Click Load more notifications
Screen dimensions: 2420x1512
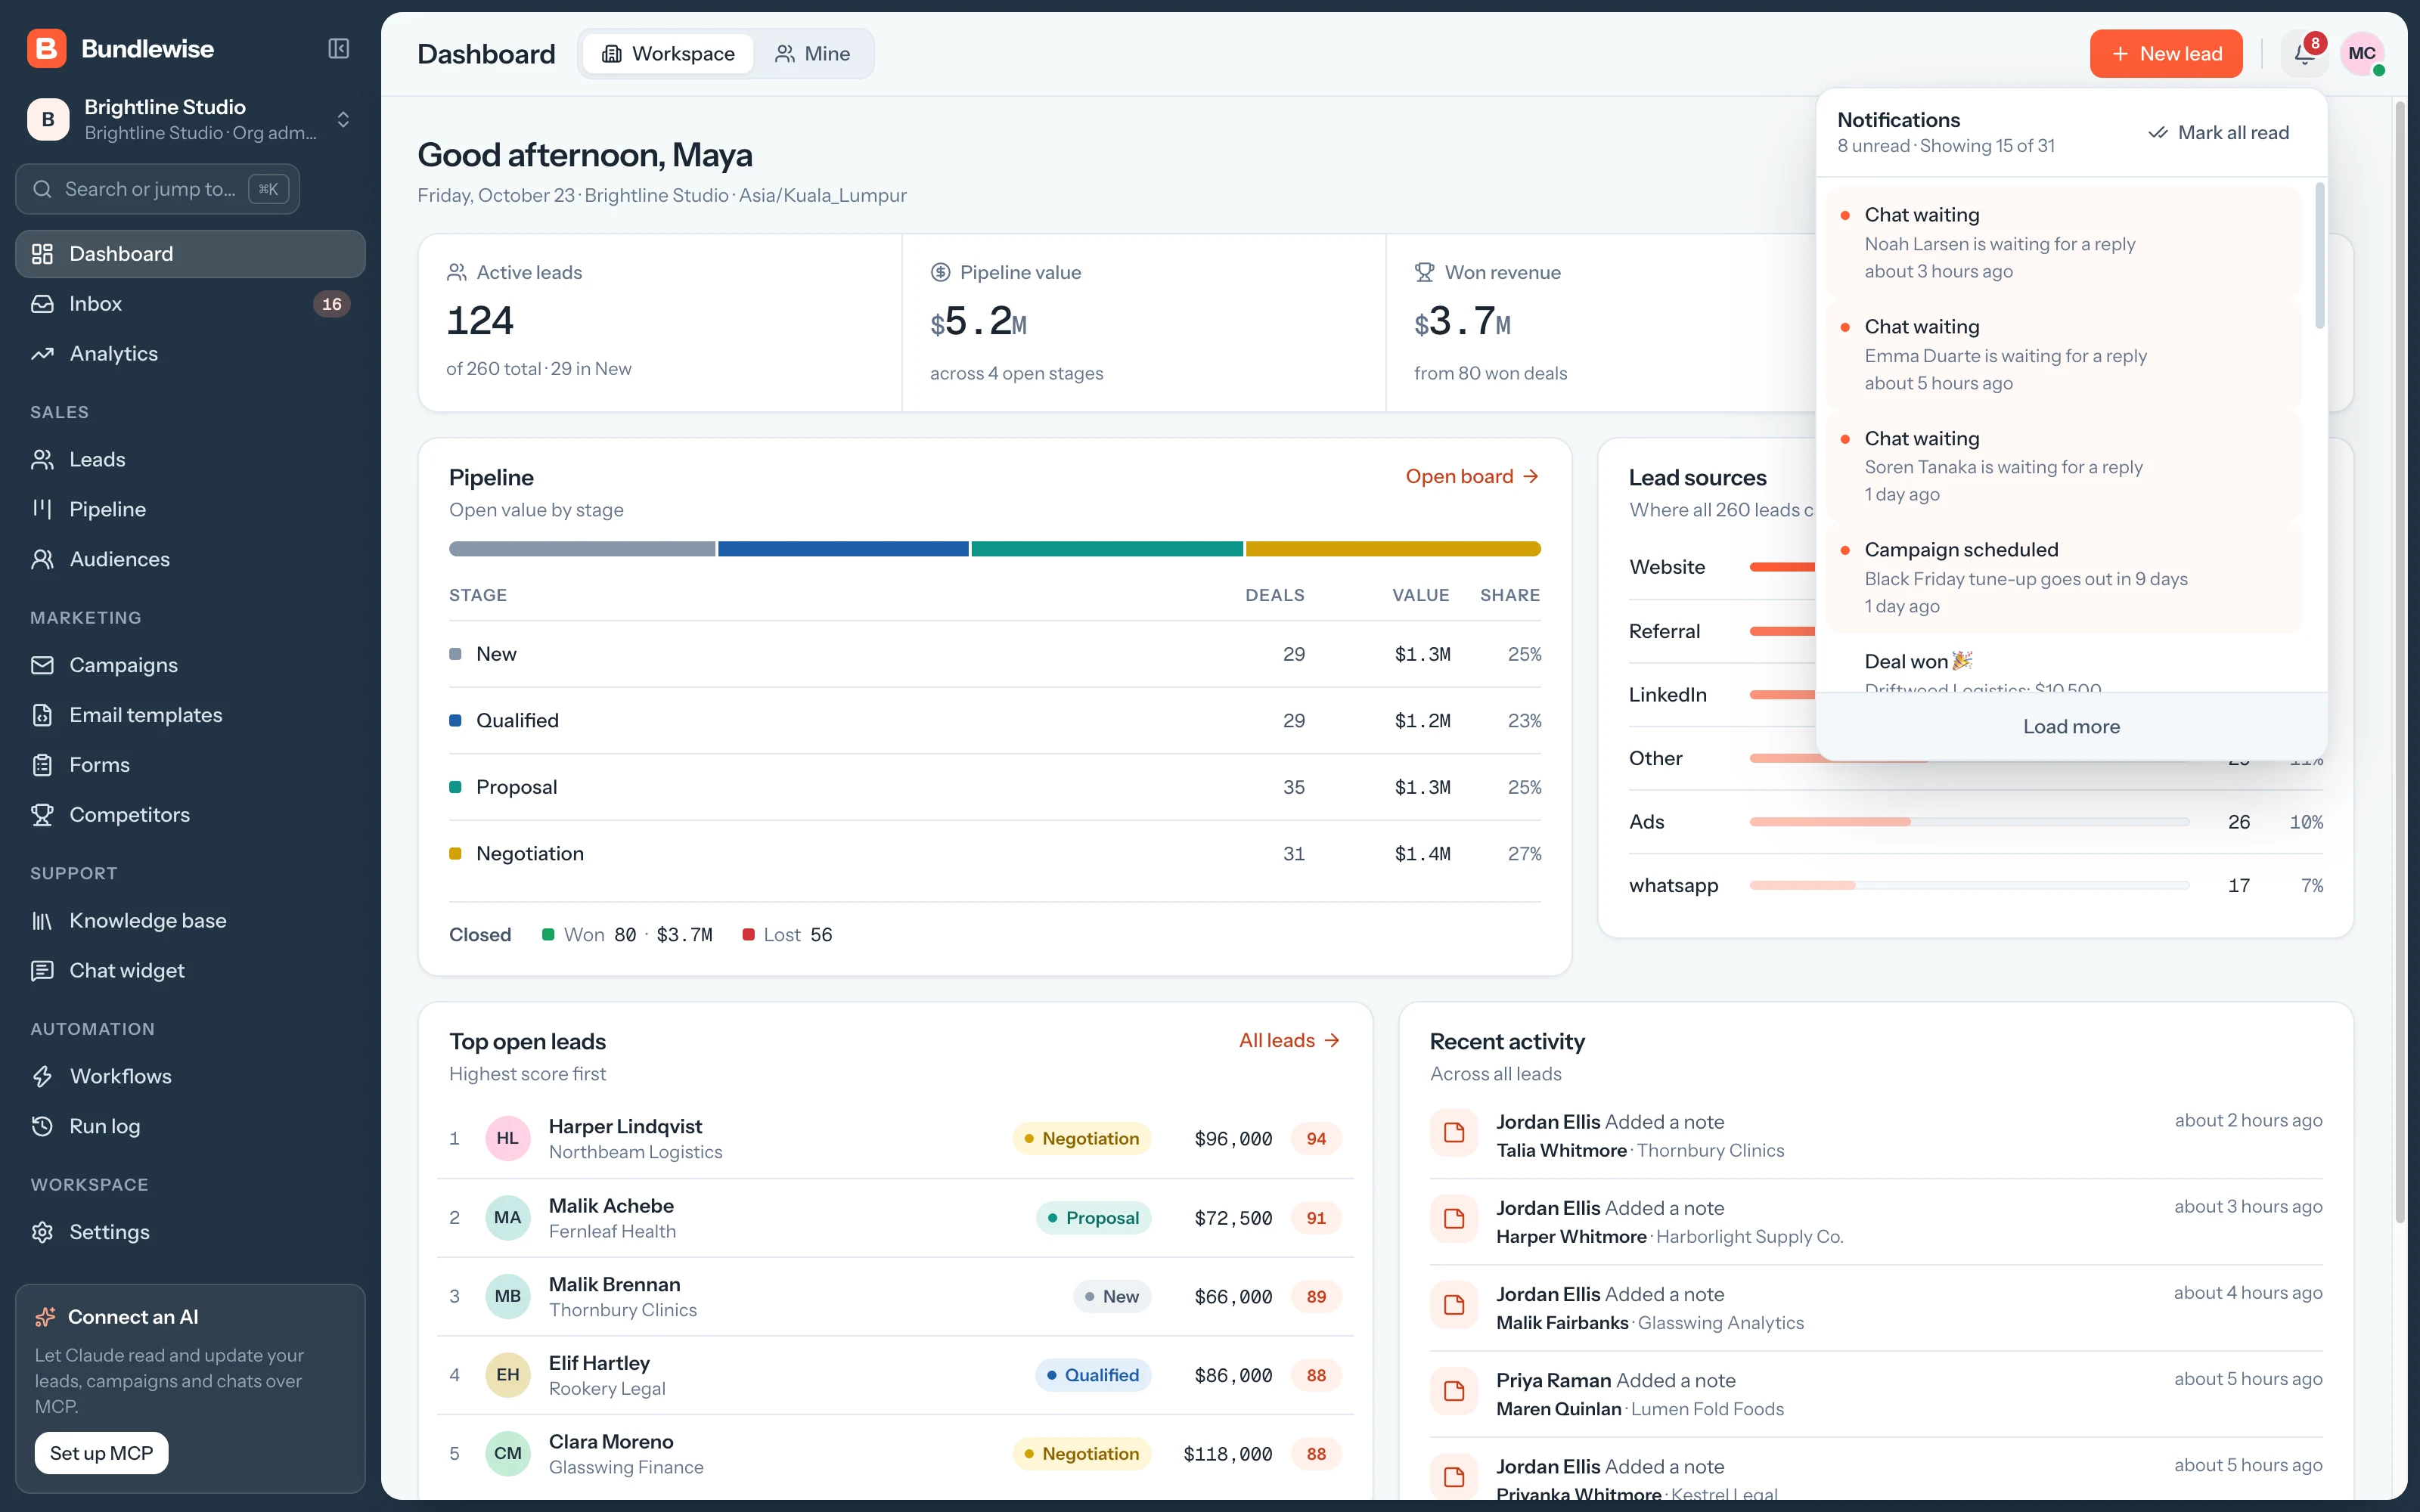[x=2071, y=727]
